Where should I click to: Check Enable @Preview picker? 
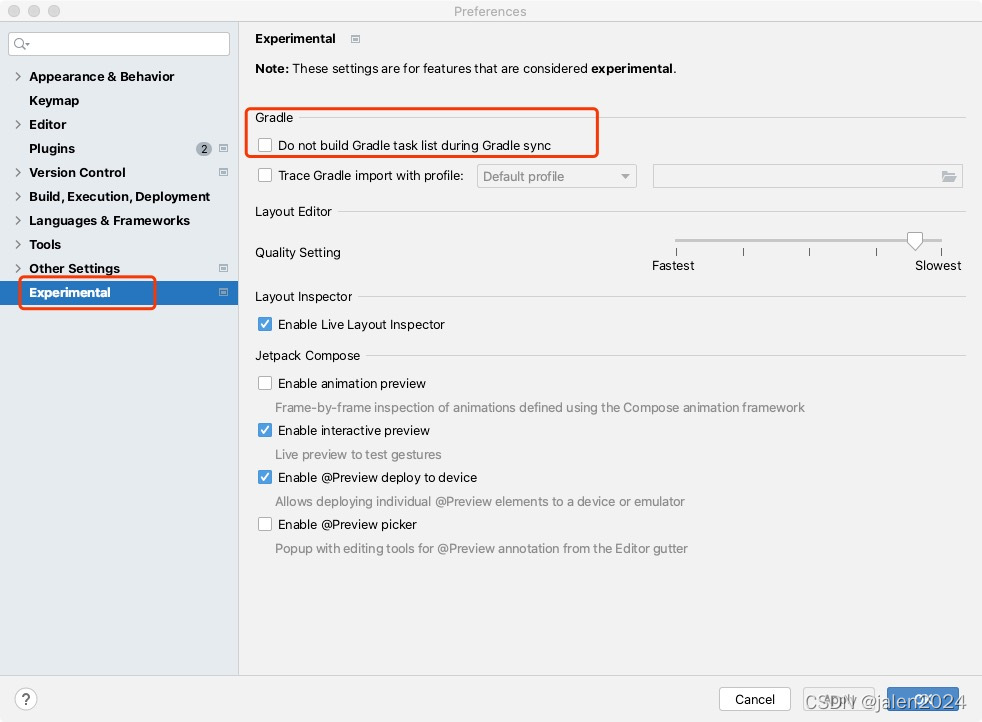265,524
